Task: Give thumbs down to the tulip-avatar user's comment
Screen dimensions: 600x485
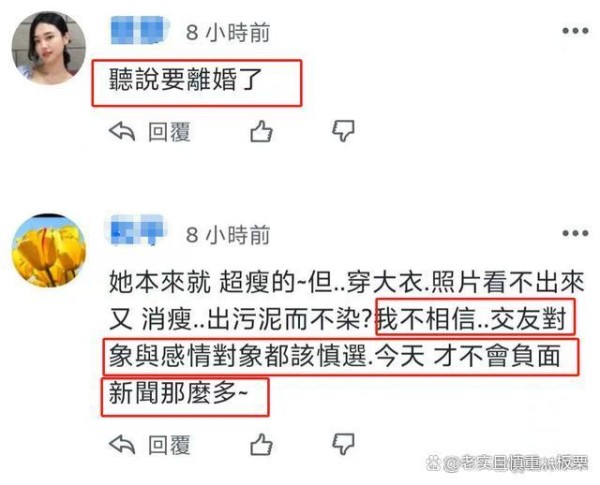Action: (343, 444)
